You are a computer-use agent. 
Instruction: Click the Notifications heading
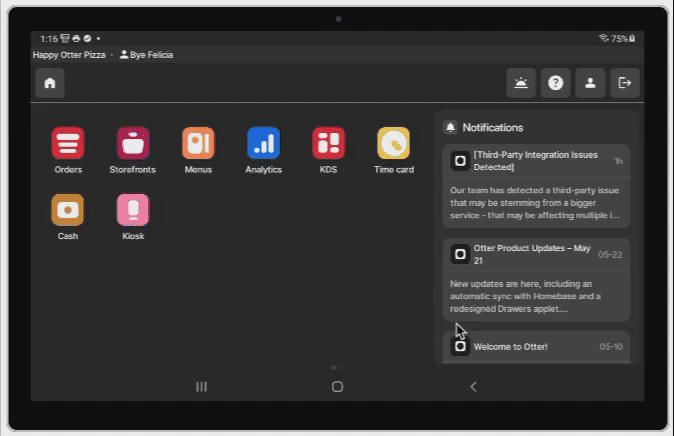click(x=493, y=127)
